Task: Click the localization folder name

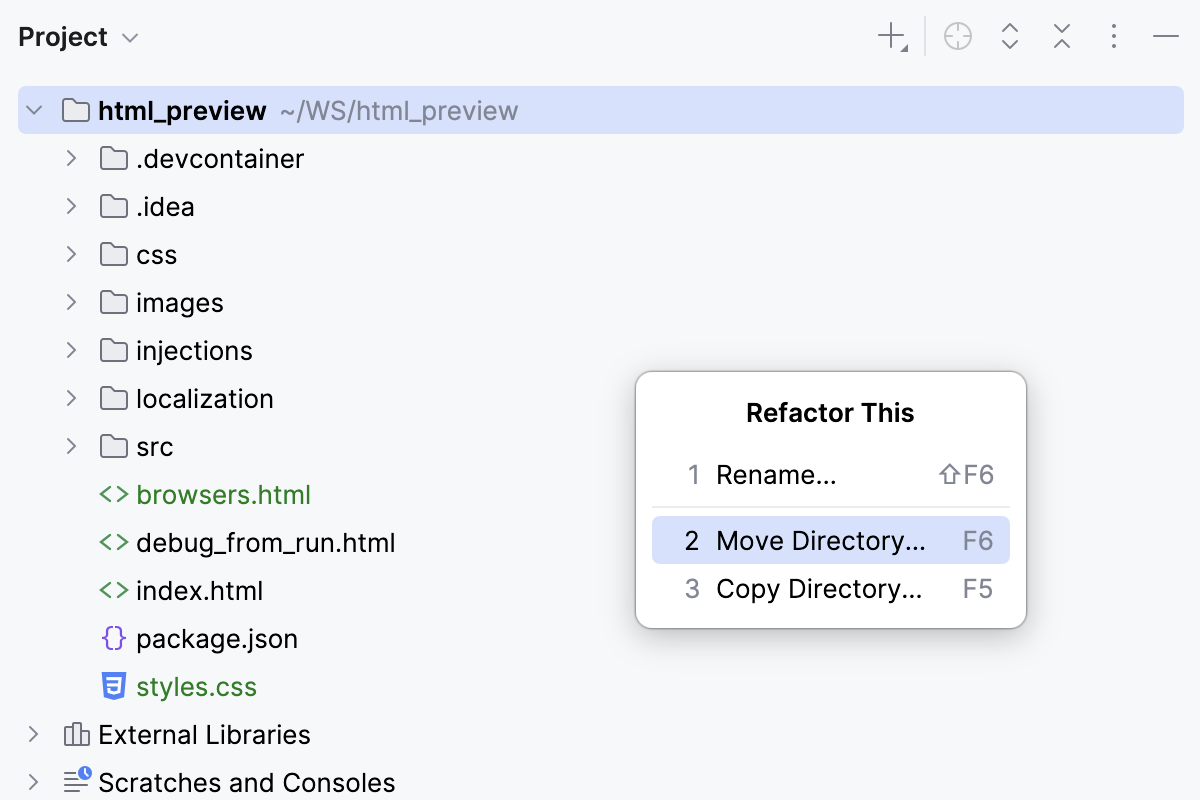Action: pos(205,399)
